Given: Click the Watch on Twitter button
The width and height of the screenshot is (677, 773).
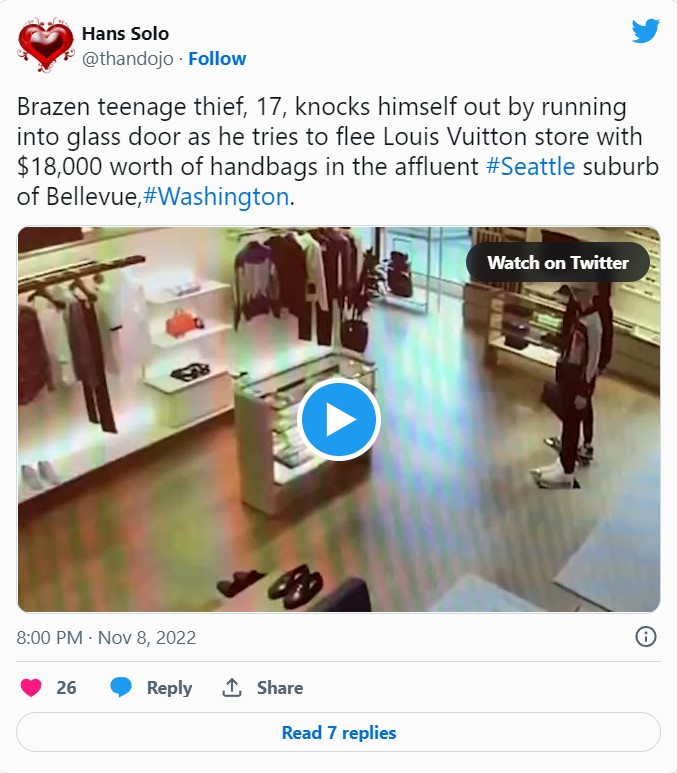Looking at the screenshot, I should pos(558,262).
